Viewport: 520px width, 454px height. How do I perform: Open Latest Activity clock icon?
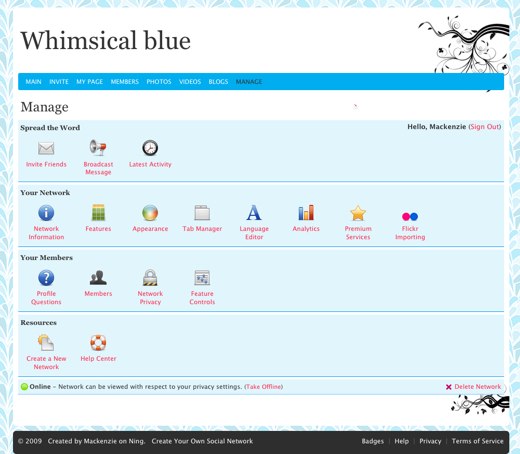click(x=150, y=148)
